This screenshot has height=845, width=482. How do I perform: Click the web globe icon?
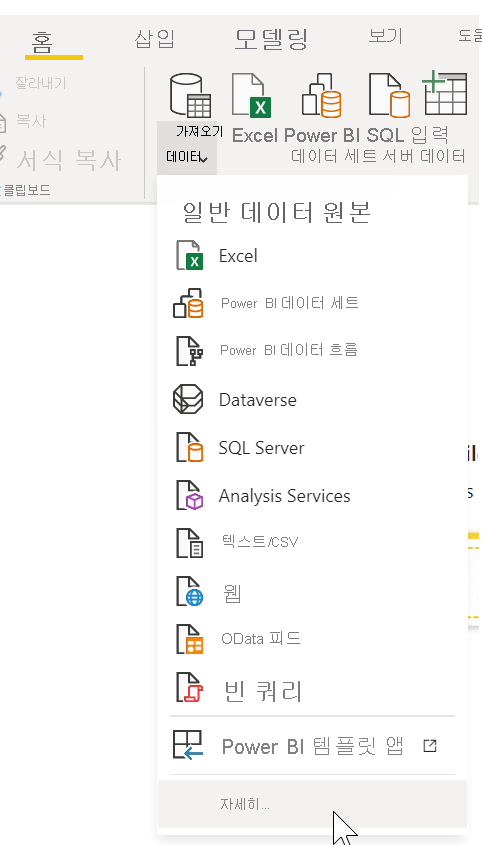189,591
